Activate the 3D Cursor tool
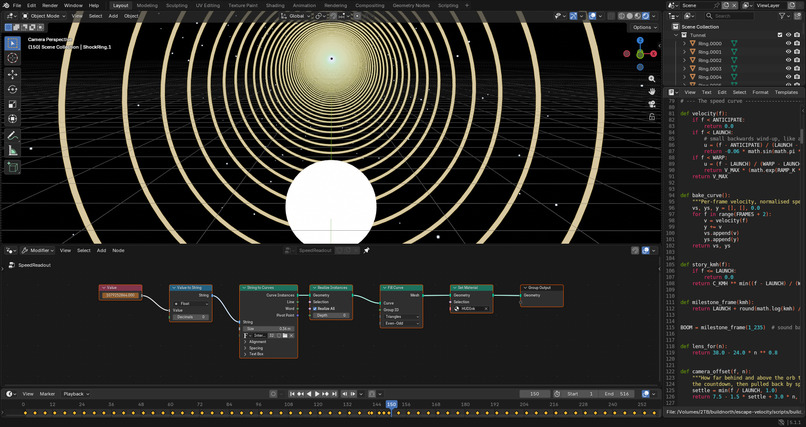Image resolution: width=806 pixels, height=427 pixels. [x=13, y=58]
